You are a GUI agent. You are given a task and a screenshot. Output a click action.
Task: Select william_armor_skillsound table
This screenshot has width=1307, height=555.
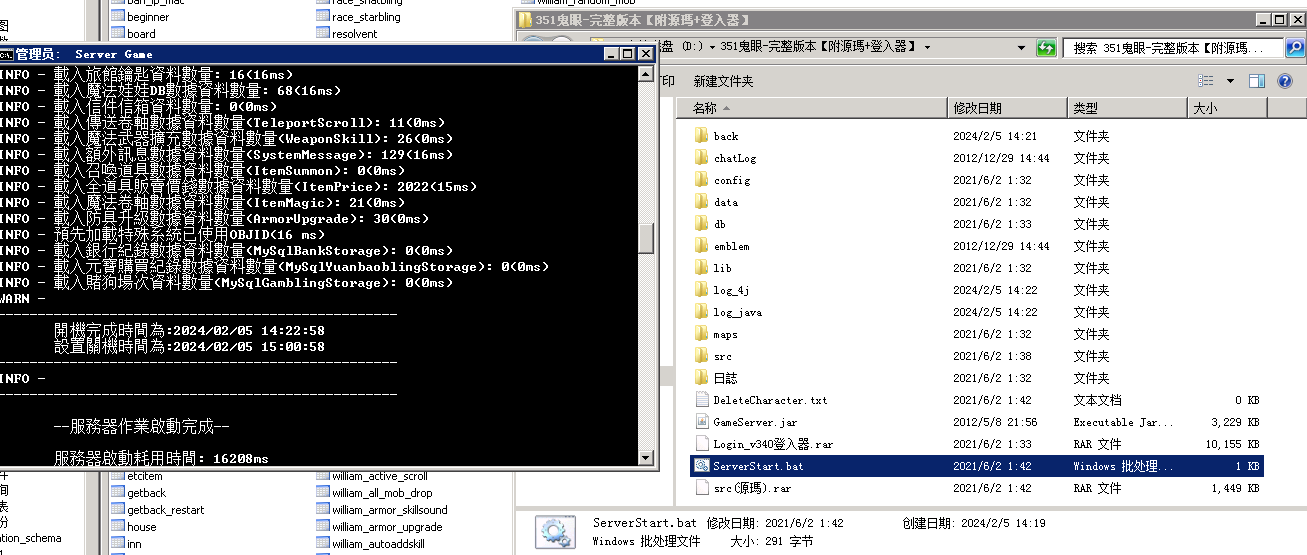click(382, 510)
